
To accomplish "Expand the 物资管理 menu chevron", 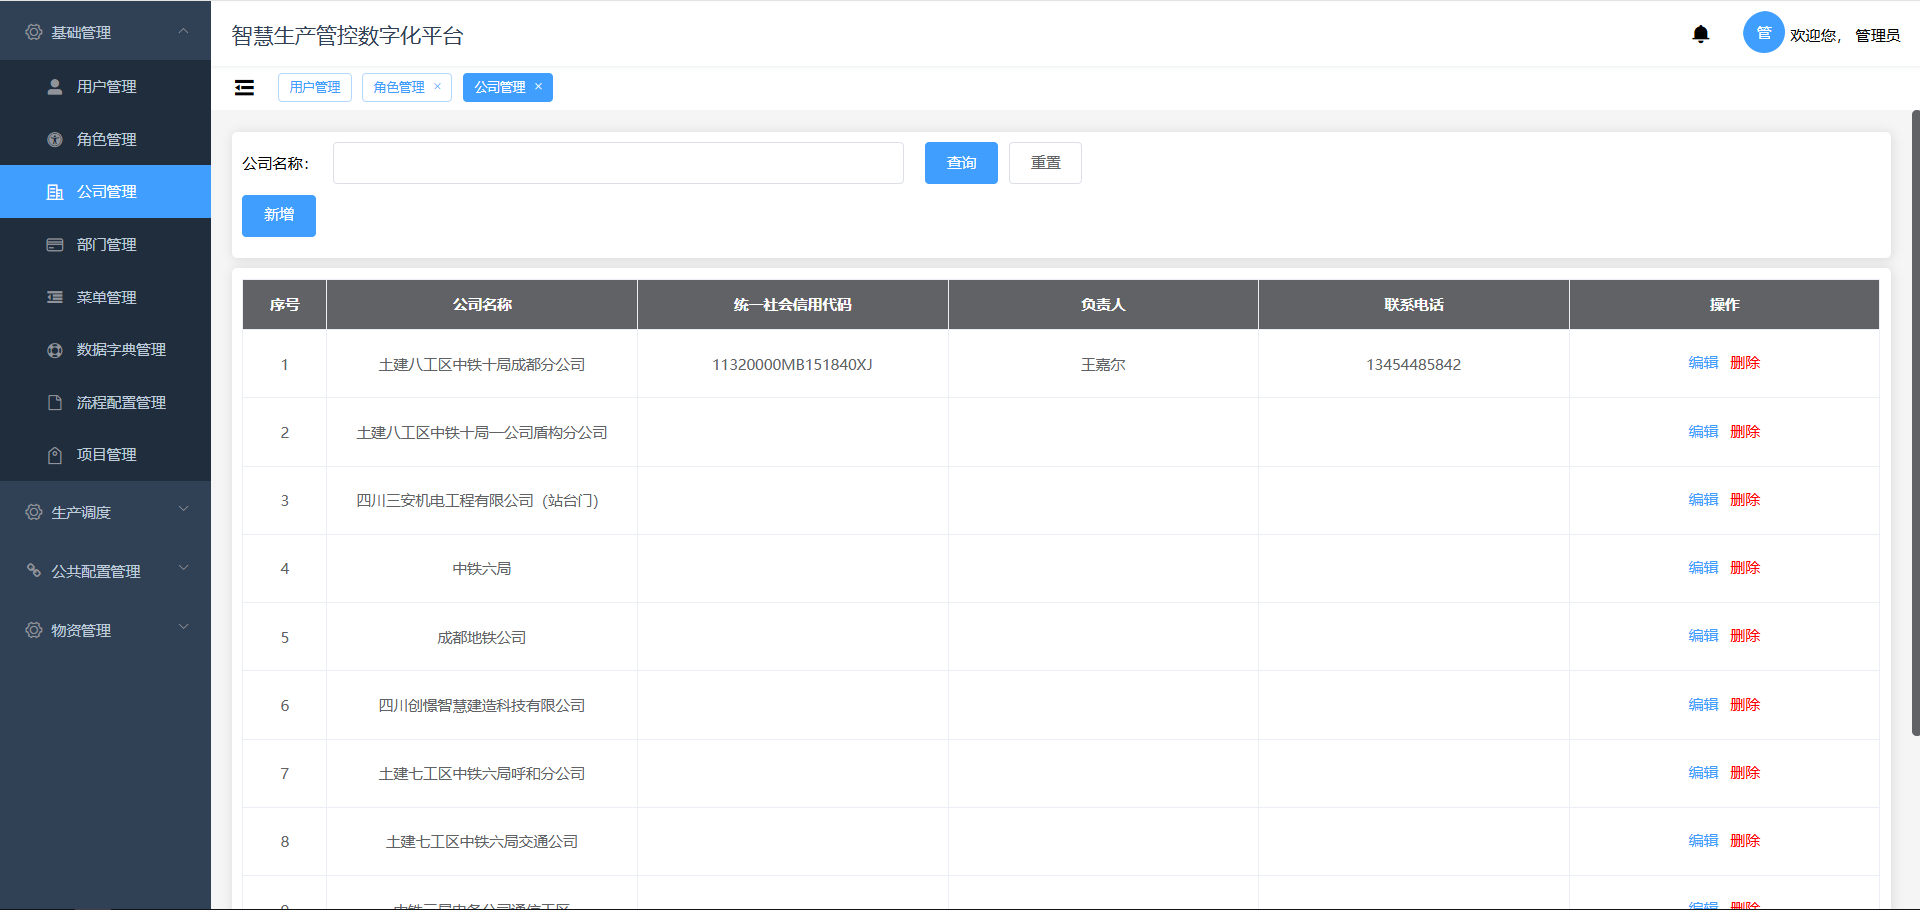I will pos(183,628).
